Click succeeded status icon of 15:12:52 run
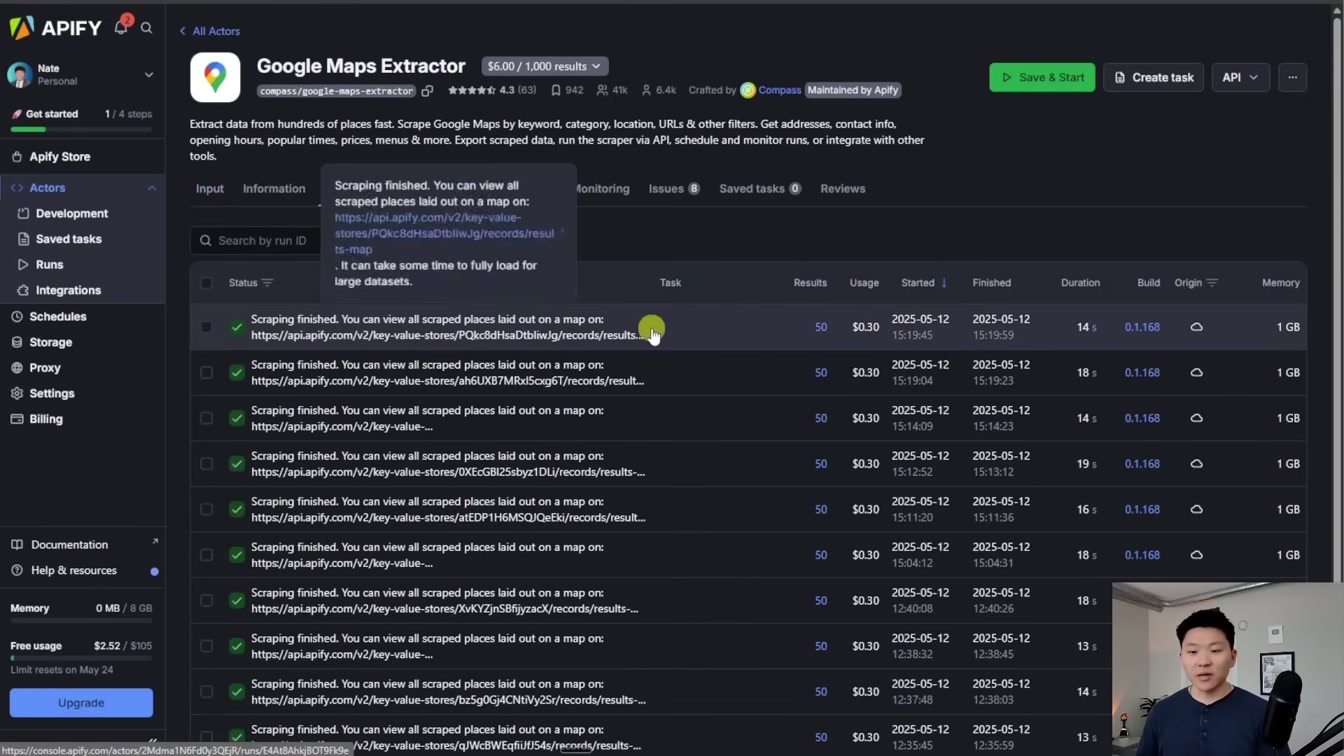This screenshot has width=1344, height=756. pos(237,464)
